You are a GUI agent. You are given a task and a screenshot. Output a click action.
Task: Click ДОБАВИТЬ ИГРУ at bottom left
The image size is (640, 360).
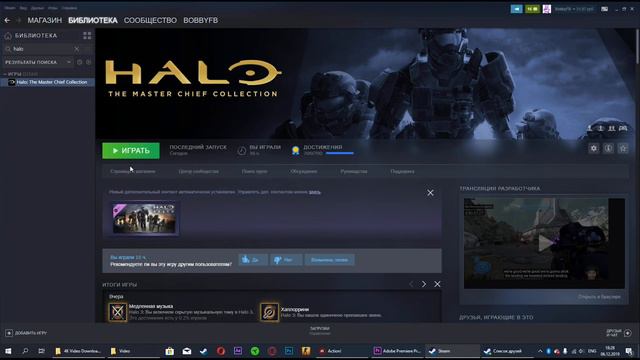point(26,333)
